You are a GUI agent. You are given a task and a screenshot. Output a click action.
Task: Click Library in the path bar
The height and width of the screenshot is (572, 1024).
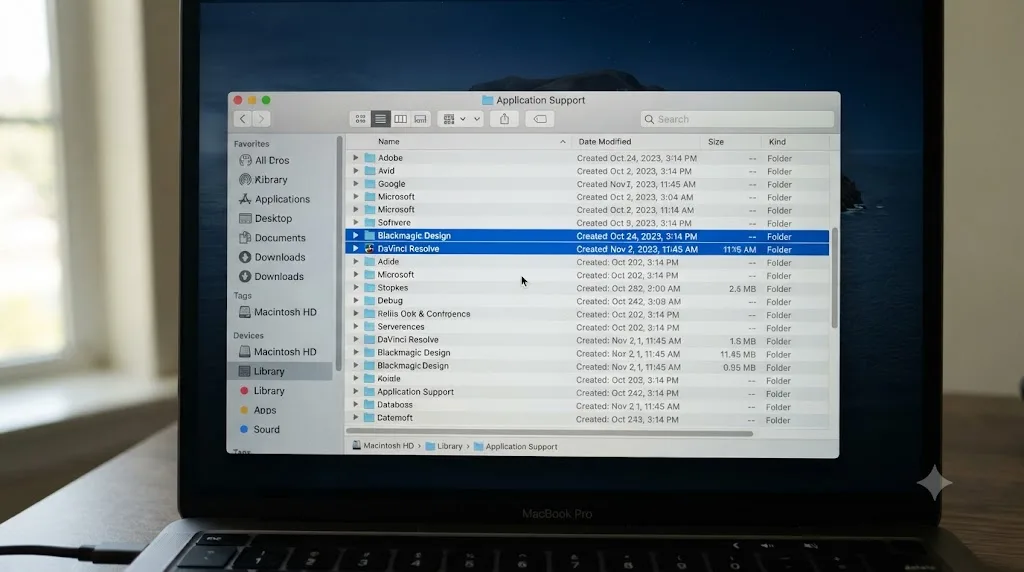coord(443,447)
